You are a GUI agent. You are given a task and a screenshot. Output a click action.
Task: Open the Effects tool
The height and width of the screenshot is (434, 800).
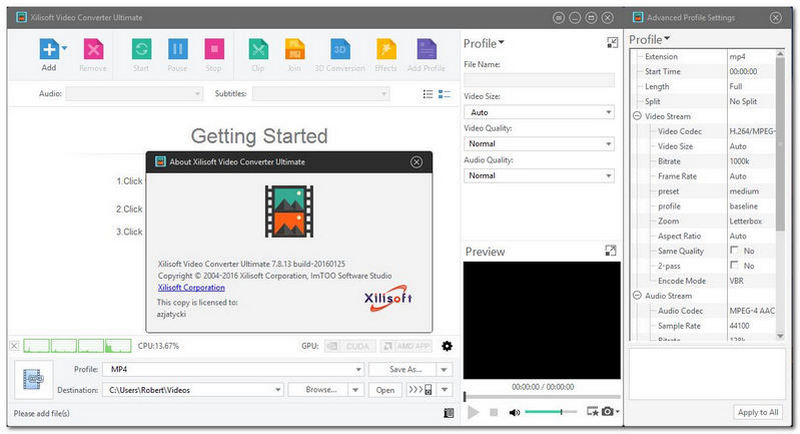pyautogui.click(x=386, y=49)
